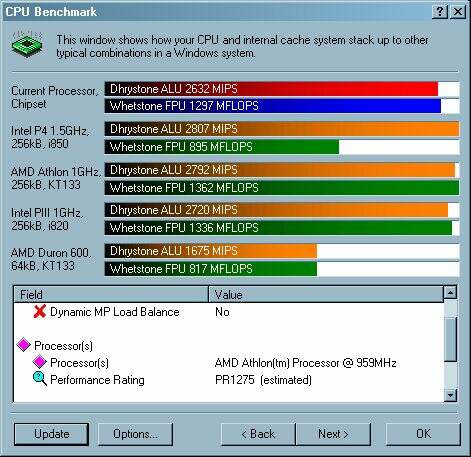The width and height of the screenshot is (471, 457).
Task: Go to the previous page with < Back
Action: [258, 434]
